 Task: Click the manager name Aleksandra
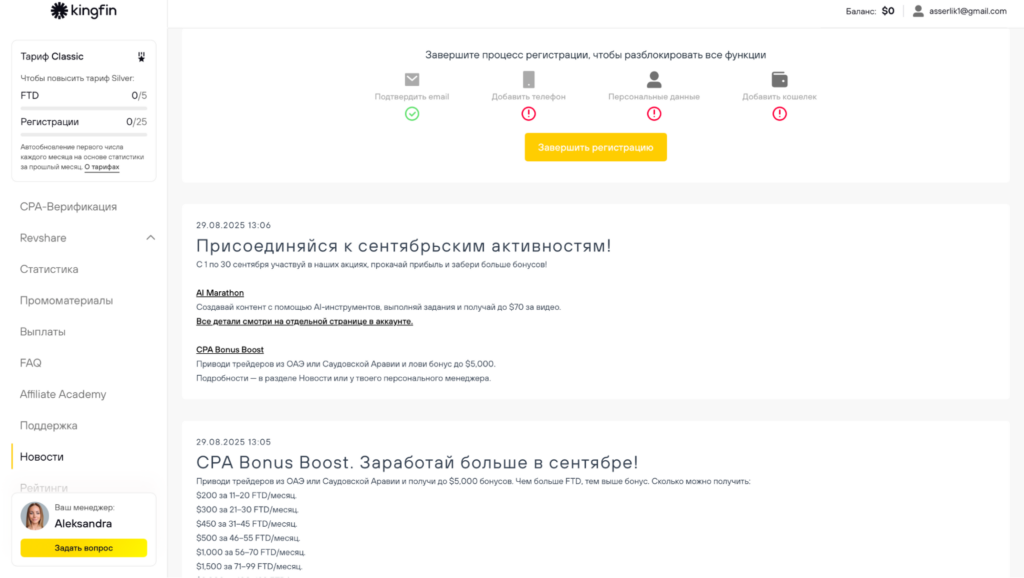tap(83, 524)
